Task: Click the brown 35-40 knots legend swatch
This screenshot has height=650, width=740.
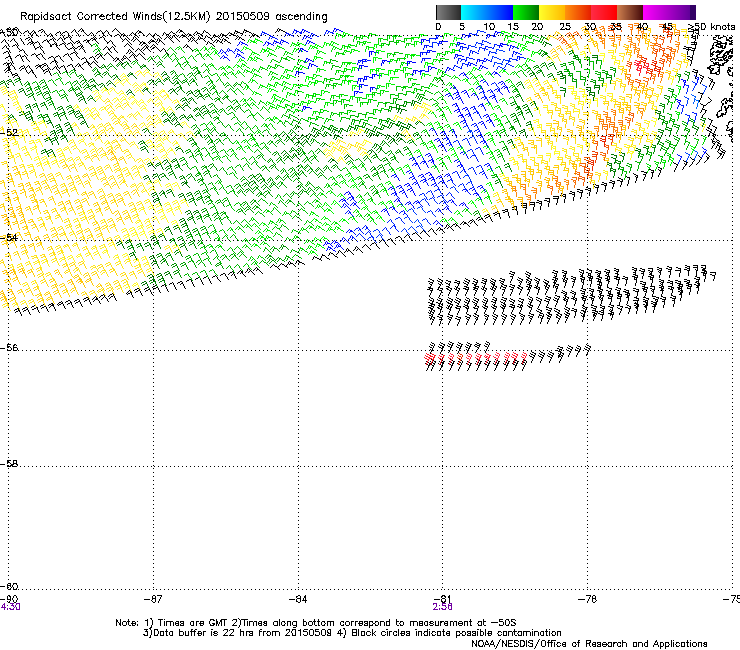Action: 630,12
